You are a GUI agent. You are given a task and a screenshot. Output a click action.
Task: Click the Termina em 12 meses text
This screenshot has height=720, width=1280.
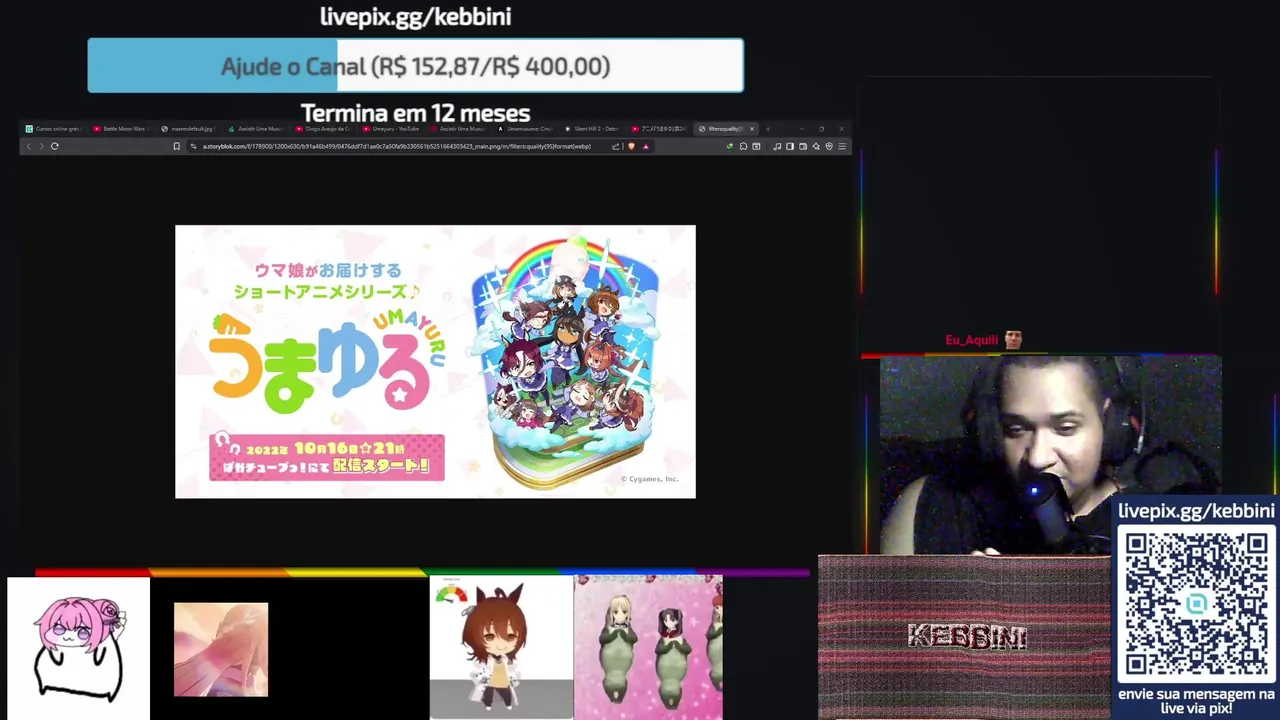pos(415,112)
